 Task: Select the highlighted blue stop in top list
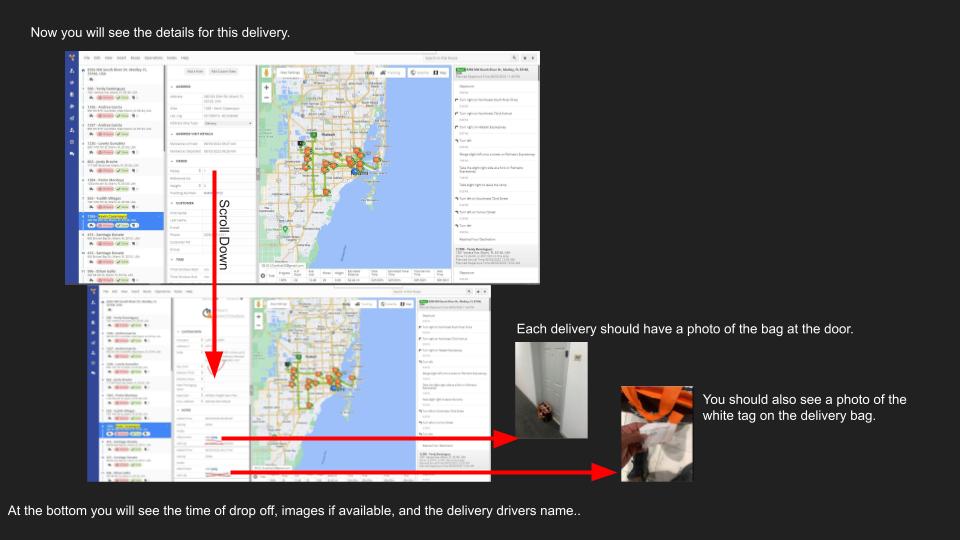(122, 221)
